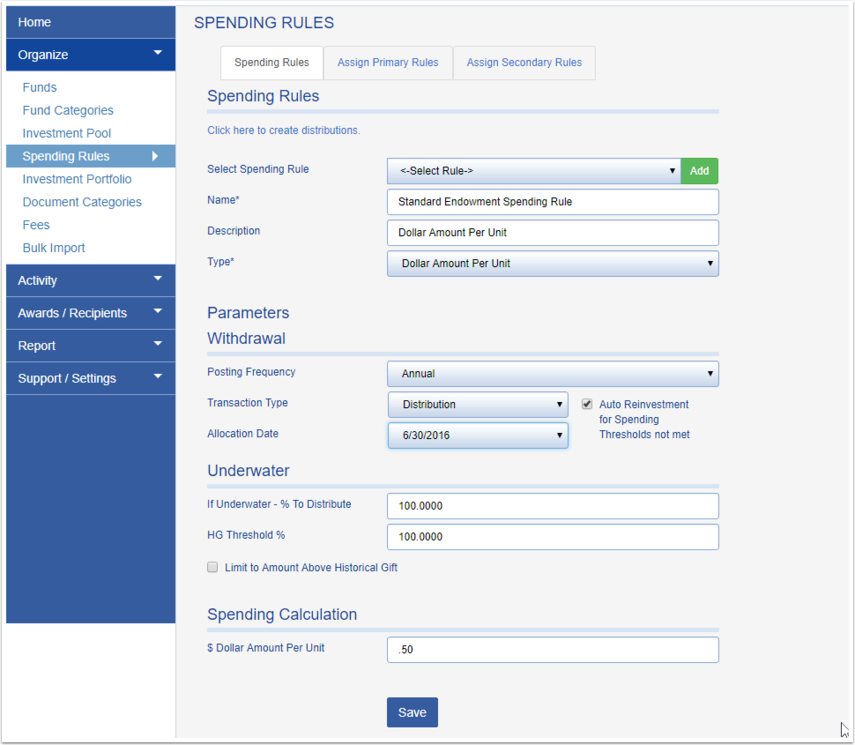Open the Type dropdown
Screen dimensions: 855x745
[553, 263]
